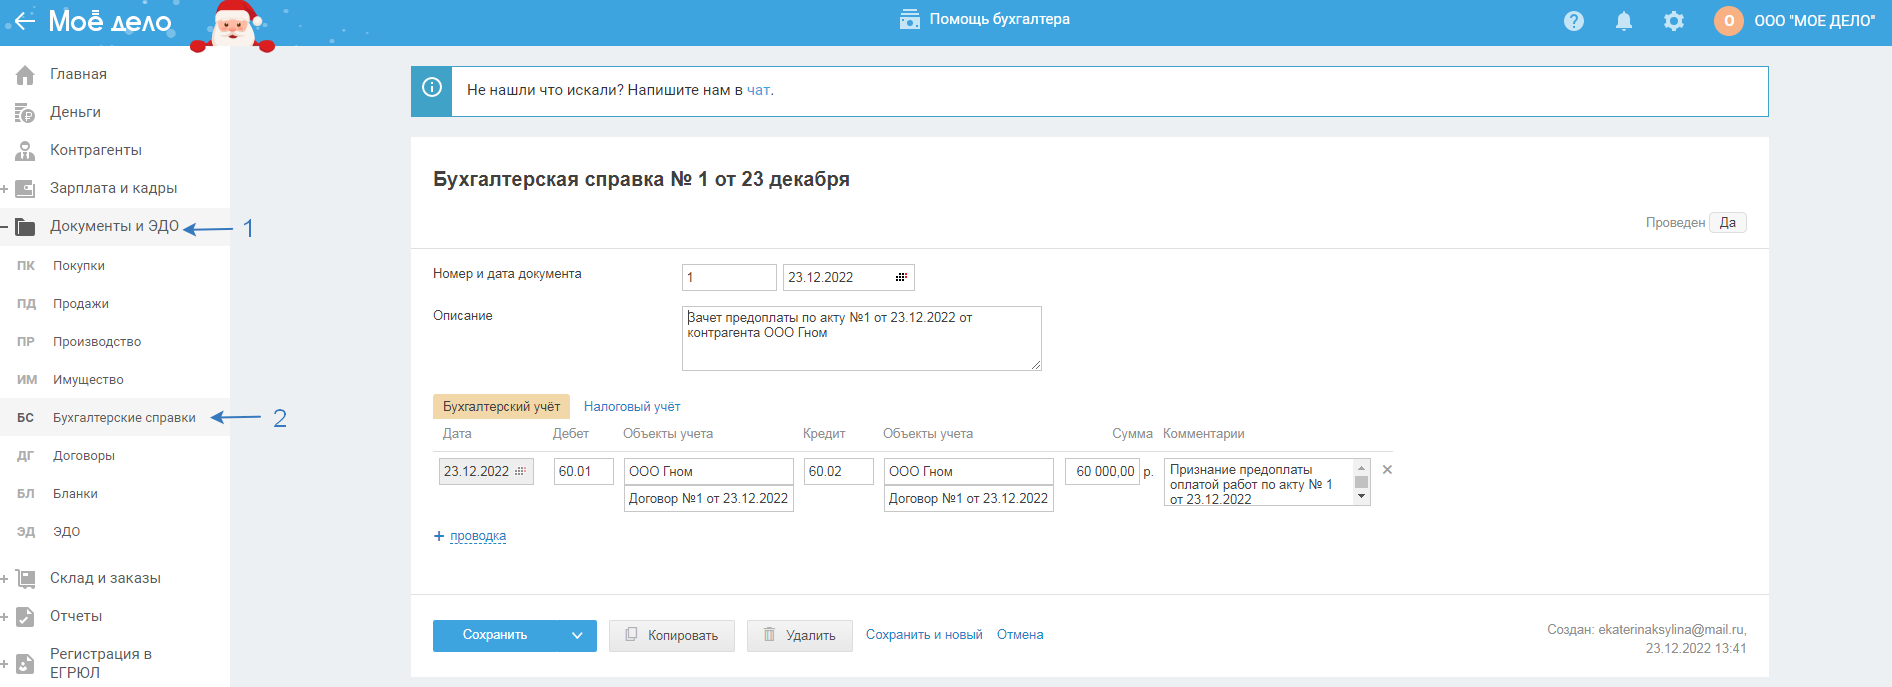1892x687 pixels.
Task: Add a new проводка link
Action: tap(478, 536)
